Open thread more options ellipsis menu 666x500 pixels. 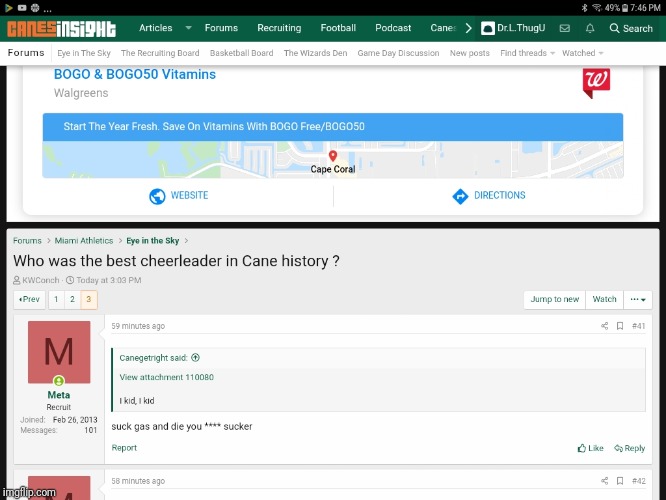(637, 299)
